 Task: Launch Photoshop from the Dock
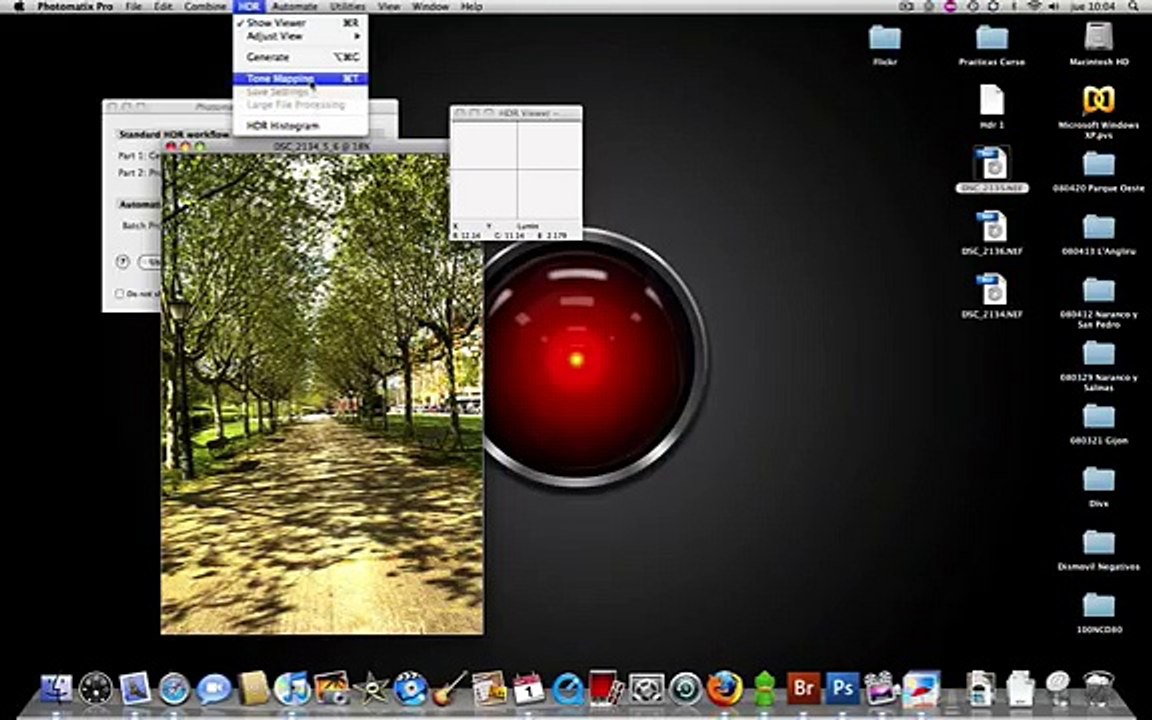843,689
